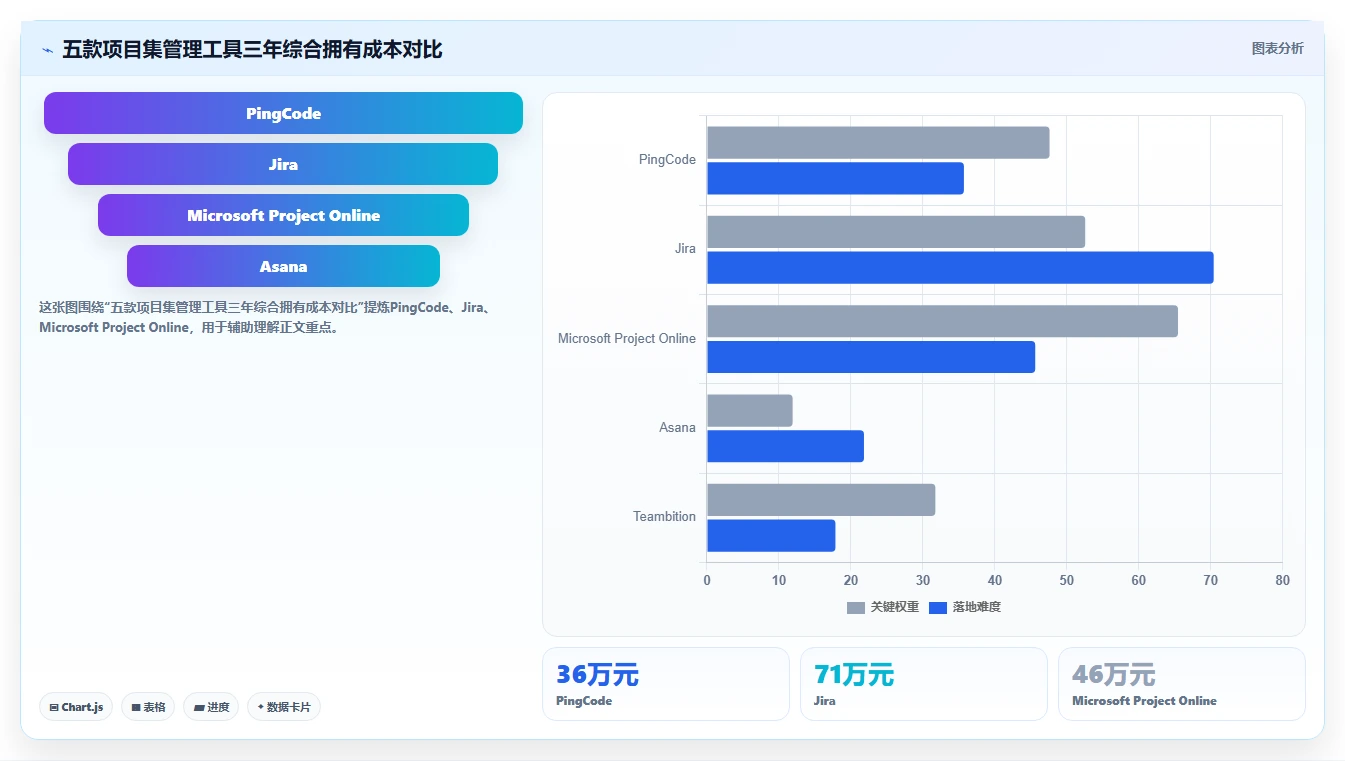The image size is (1345, 761).
Task: Click the title 五款项目集管理工具三年综合拥有成本对比
Action: point(252,49)
